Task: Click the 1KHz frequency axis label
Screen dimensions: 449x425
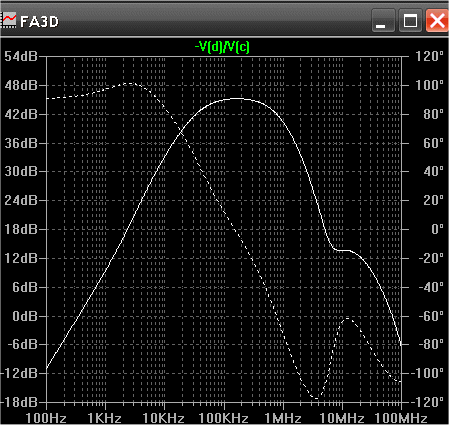Action: (x=105, y=418)
